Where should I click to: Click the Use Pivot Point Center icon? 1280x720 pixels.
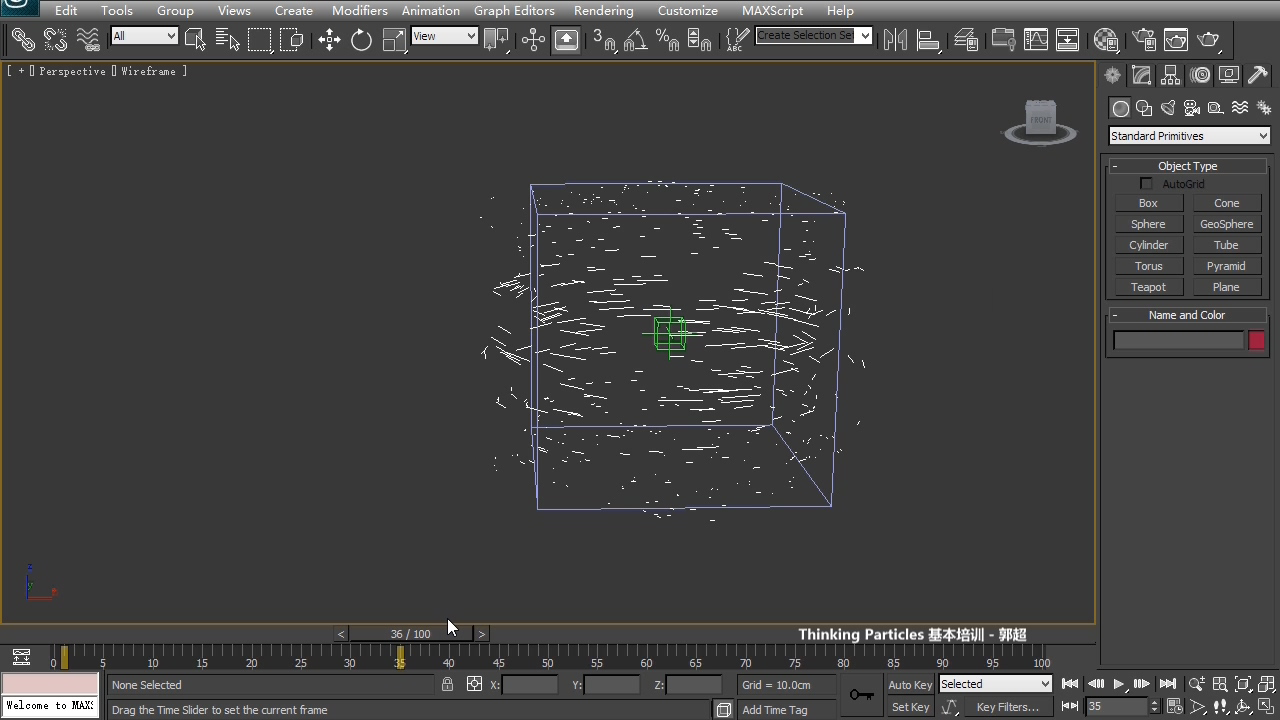click(496, 39)
